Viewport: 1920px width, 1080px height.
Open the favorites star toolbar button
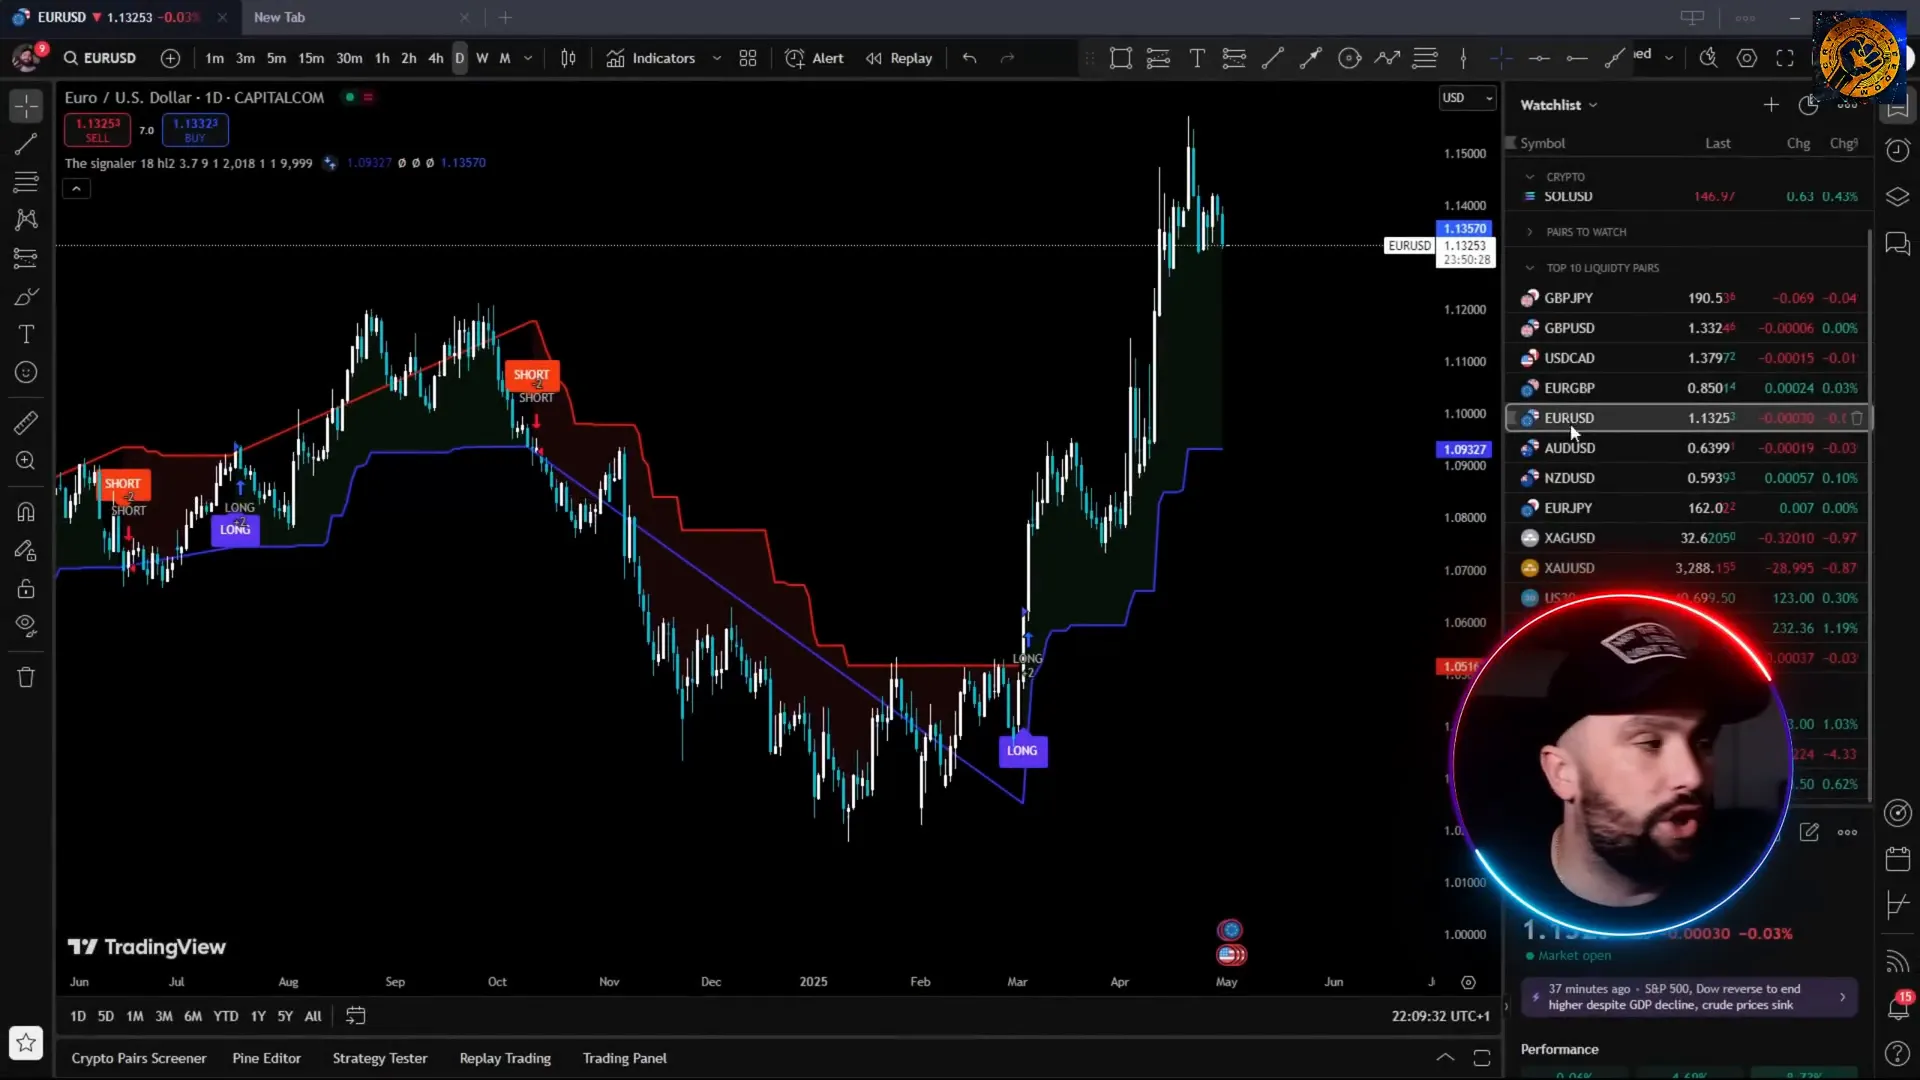pyautogui.click(x=26, y=1043)
